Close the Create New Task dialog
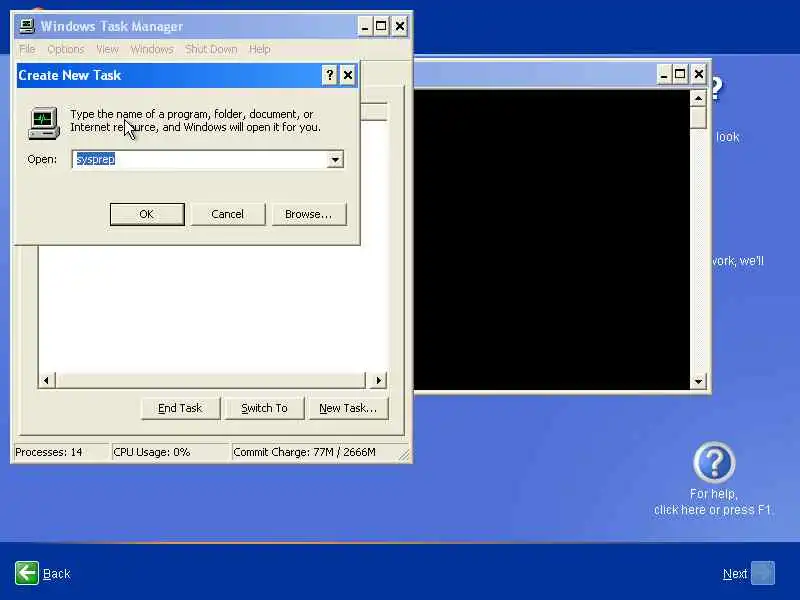Viewport: 800px width, 600px height. pos(348,76)
